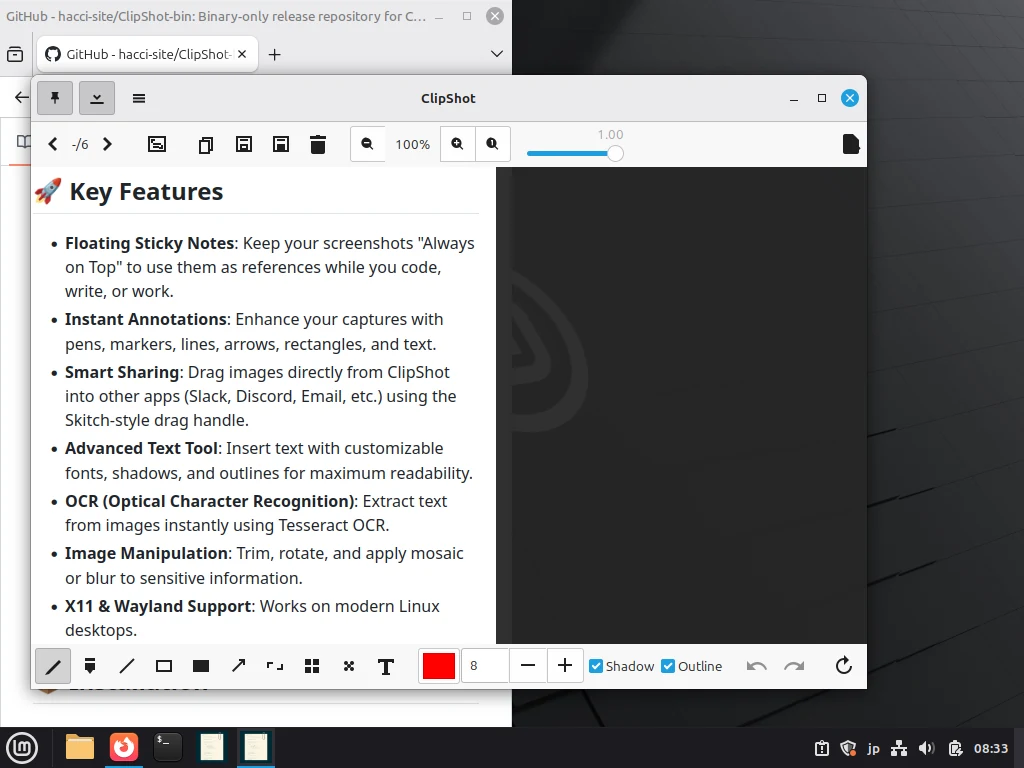This screenshot has height=768, width=1024.
Task: Toggle the Shadow checkbox
Action: click(x=622, y=666)
